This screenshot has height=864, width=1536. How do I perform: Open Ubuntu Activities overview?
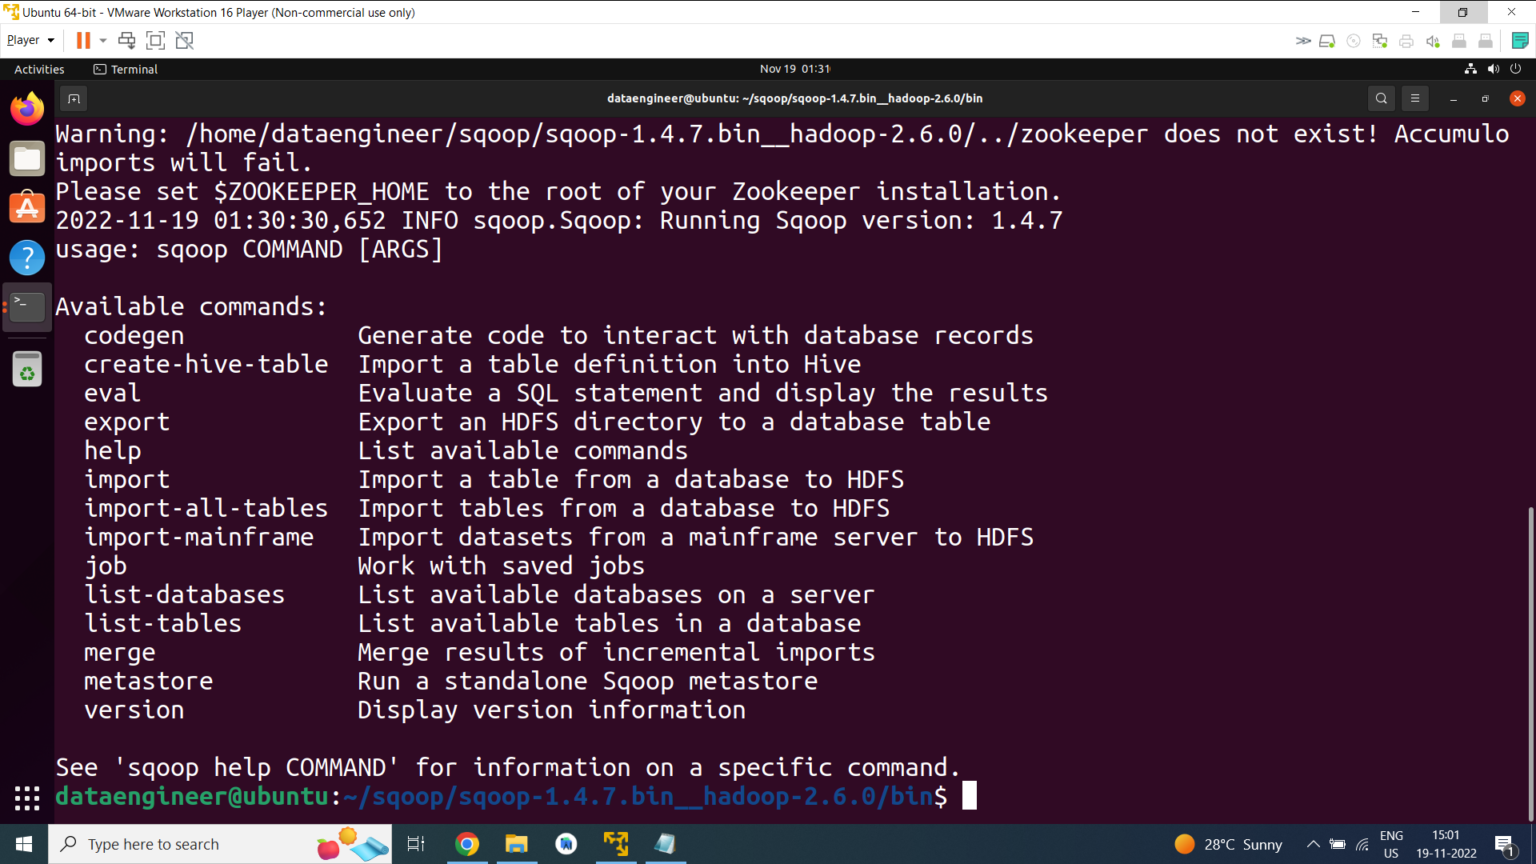pos(39,69)
